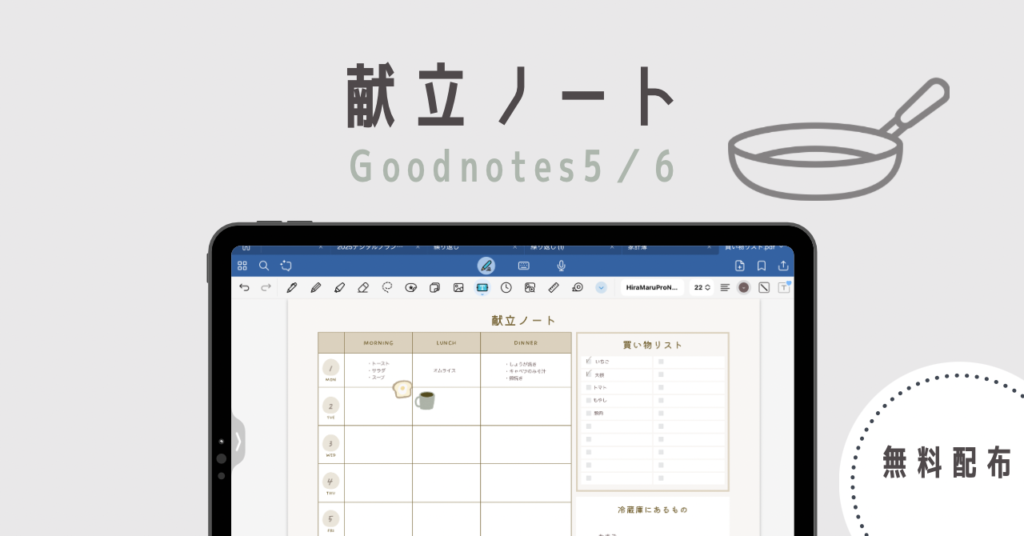The height and width of the screenshot is (536, 1024).
Task: Select the Image insert tool
Action: pos(458,287)
